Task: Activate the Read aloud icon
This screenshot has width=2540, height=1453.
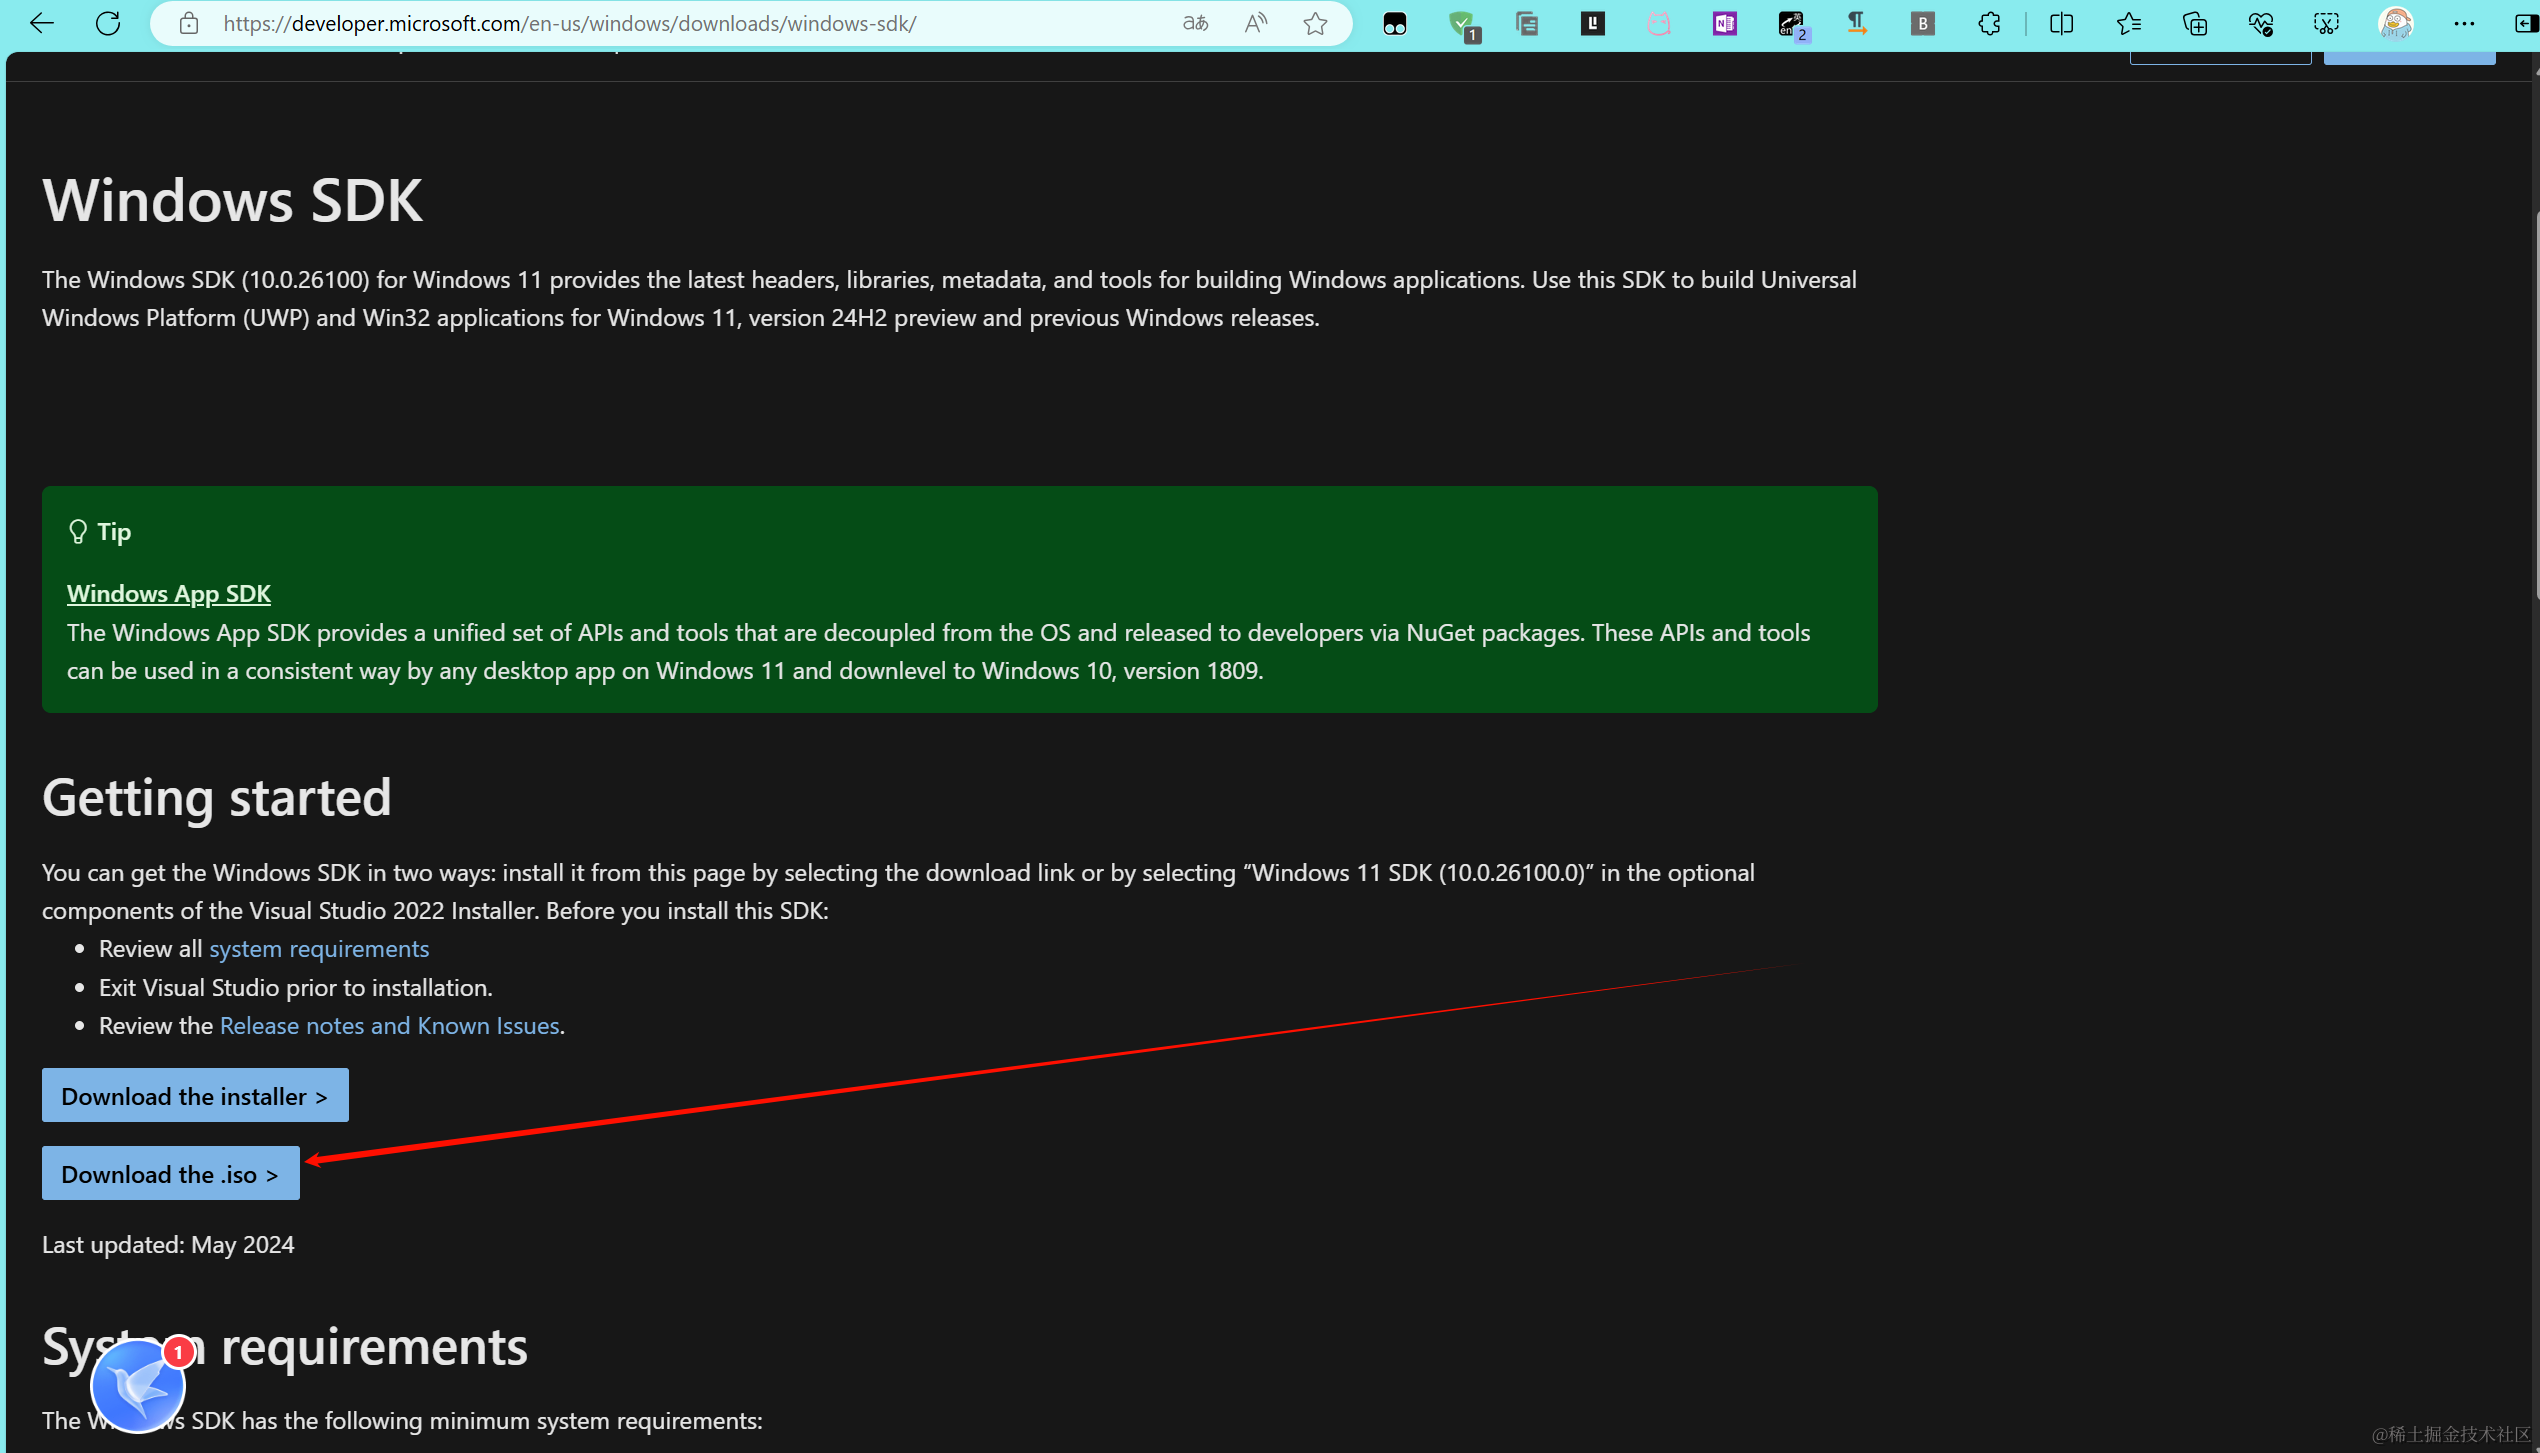Action: 1255,23
